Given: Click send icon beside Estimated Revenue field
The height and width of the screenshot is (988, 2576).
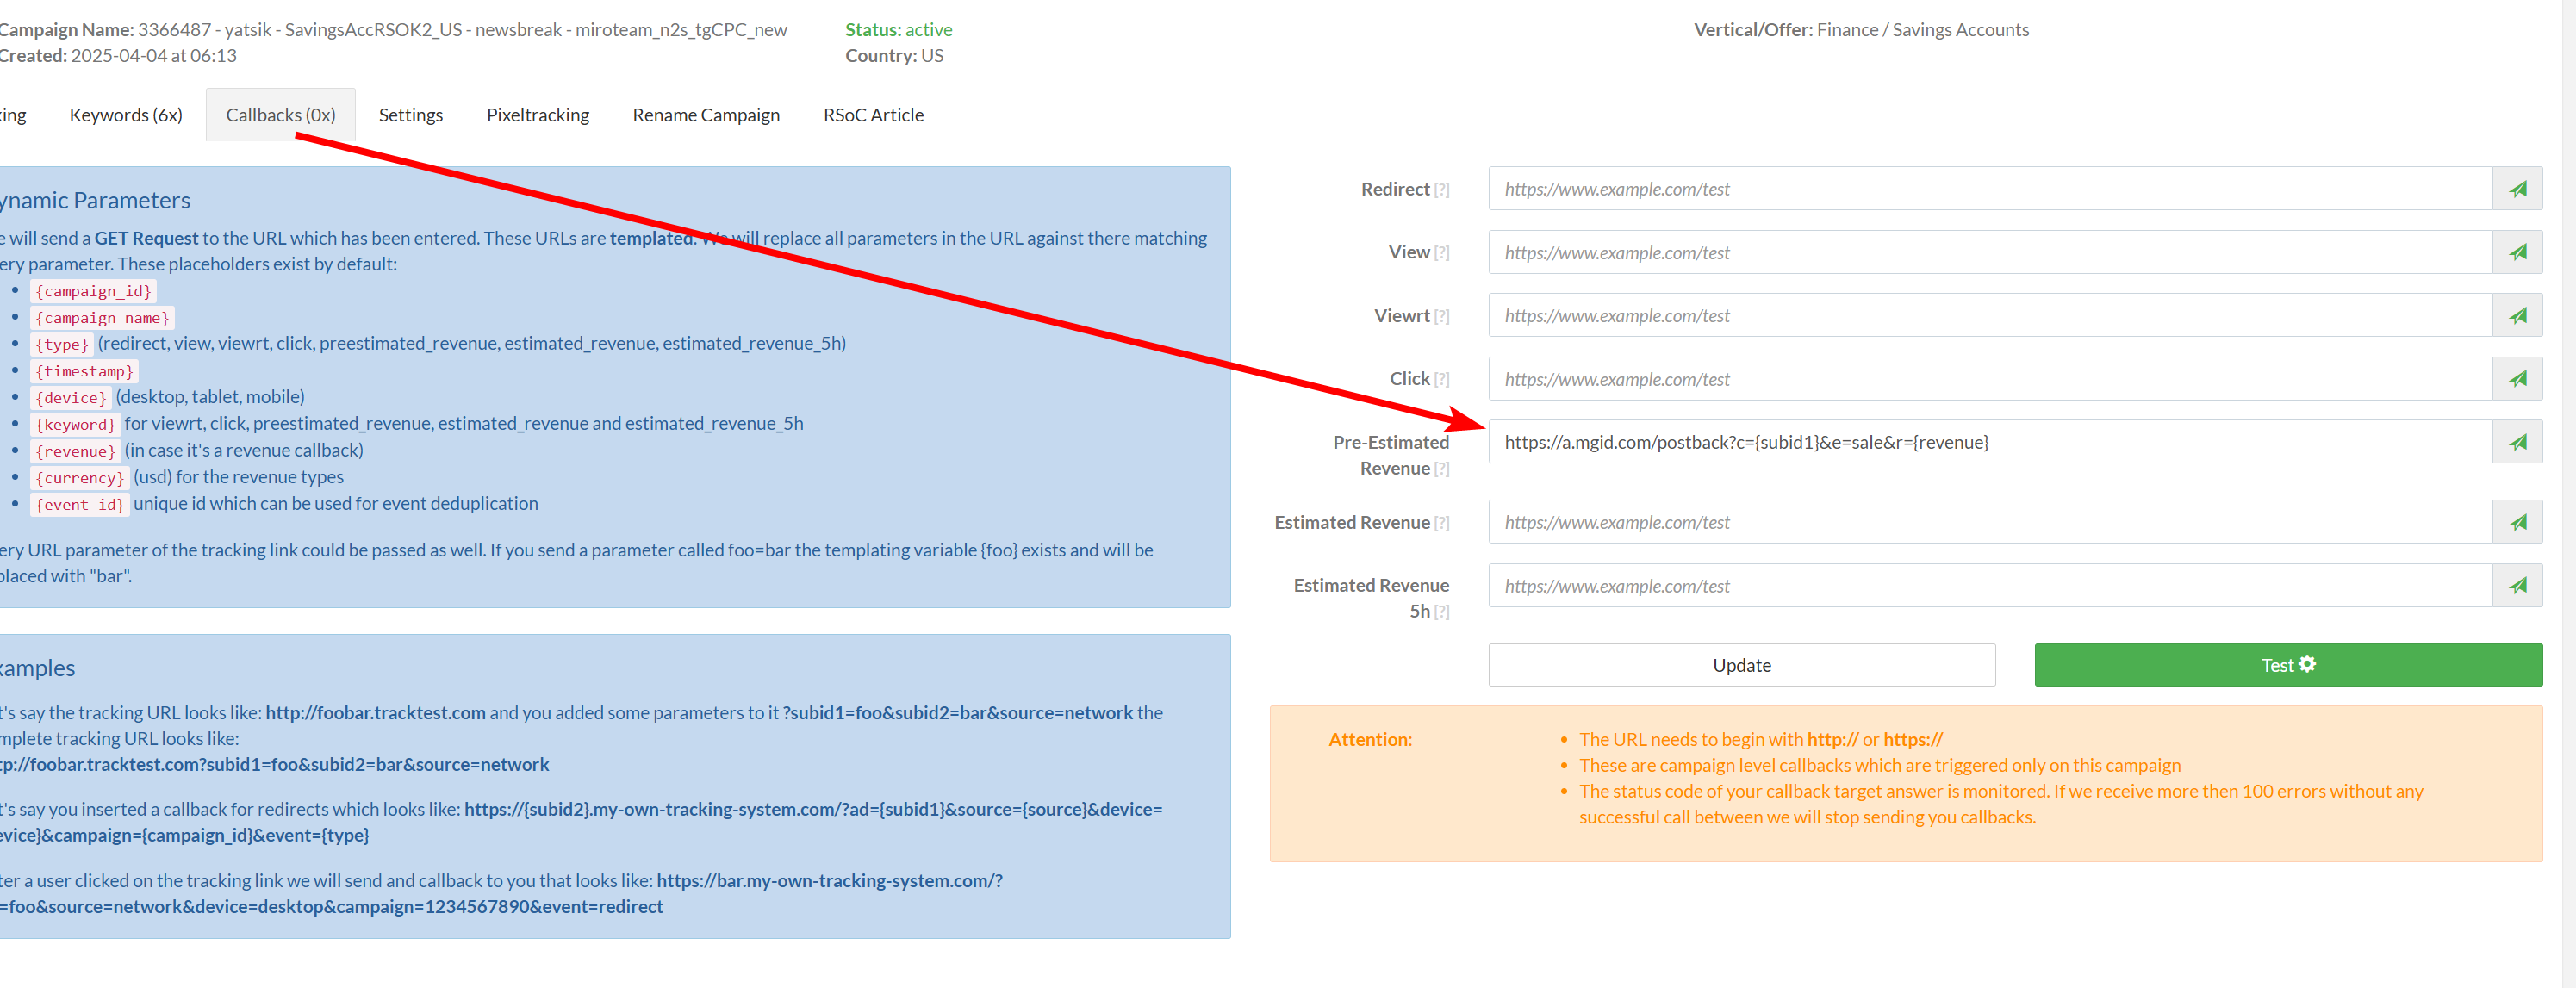Looking at the screenshot, I should (x=2517, y=522).
